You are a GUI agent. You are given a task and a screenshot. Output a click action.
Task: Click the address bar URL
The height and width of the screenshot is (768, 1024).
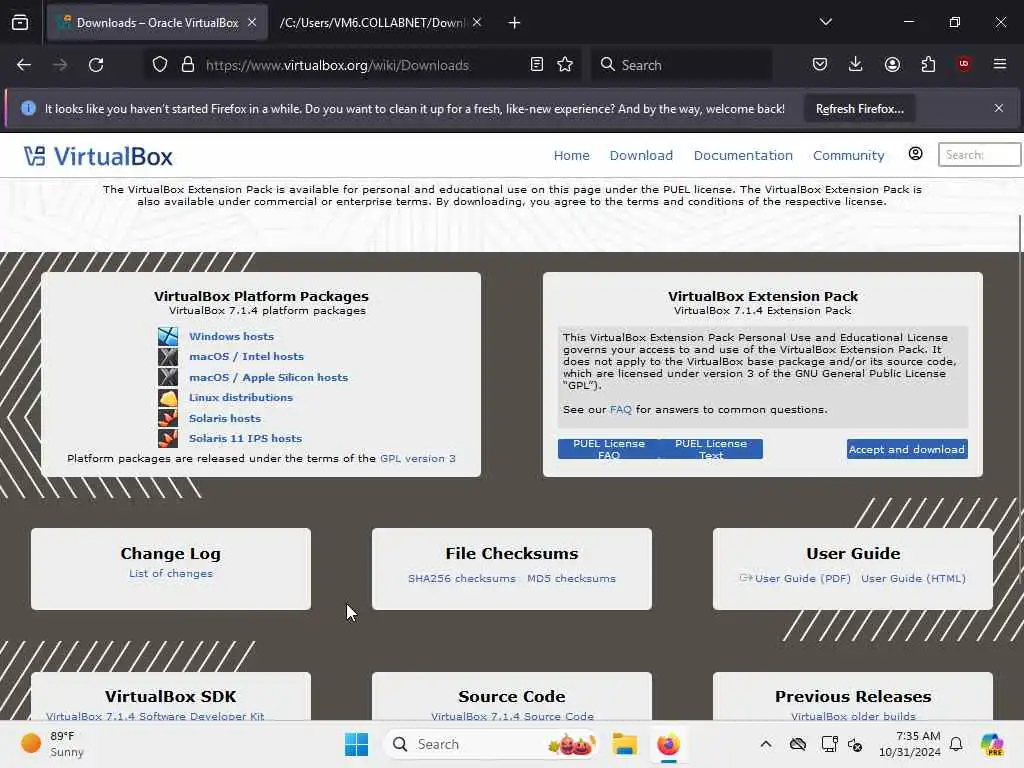[337, 65]
